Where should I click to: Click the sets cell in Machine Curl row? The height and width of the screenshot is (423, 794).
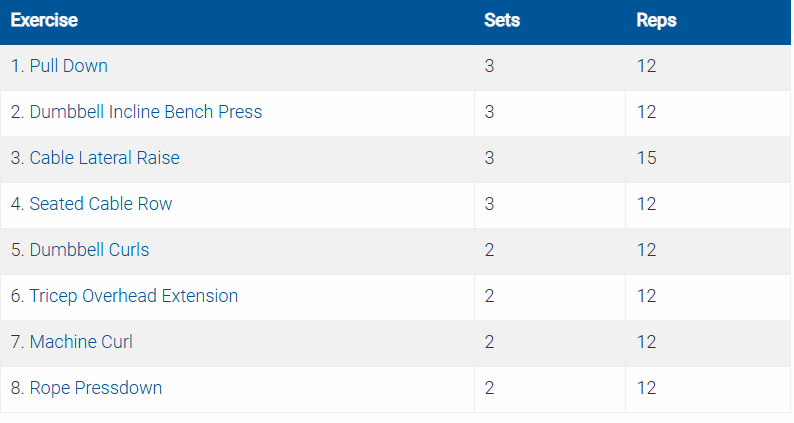coord(489,342)
